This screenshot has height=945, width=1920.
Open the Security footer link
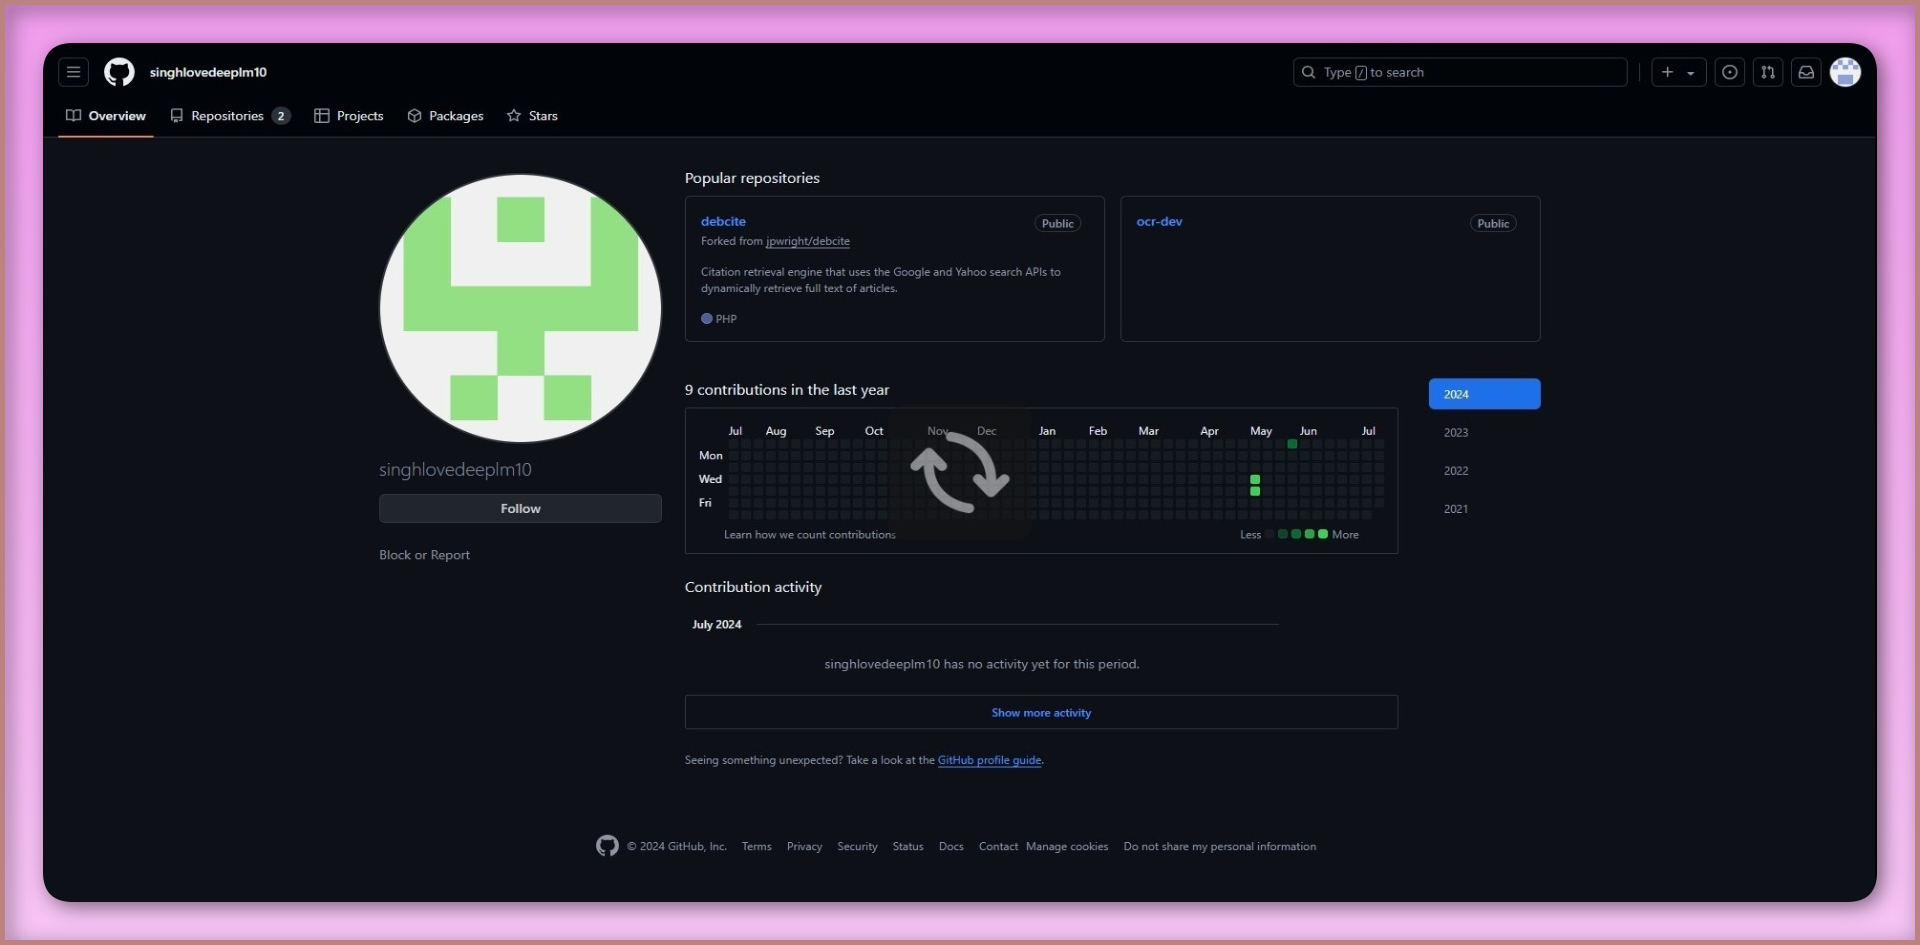coord(857,846)
